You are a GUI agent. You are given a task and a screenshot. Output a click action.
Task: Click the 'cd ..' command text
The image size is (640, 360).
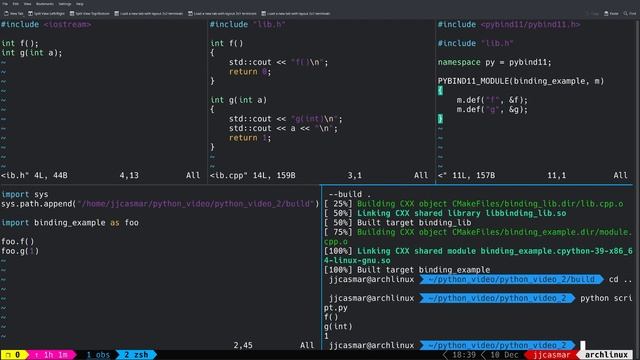pyautogui.click(x=620, y=280)
